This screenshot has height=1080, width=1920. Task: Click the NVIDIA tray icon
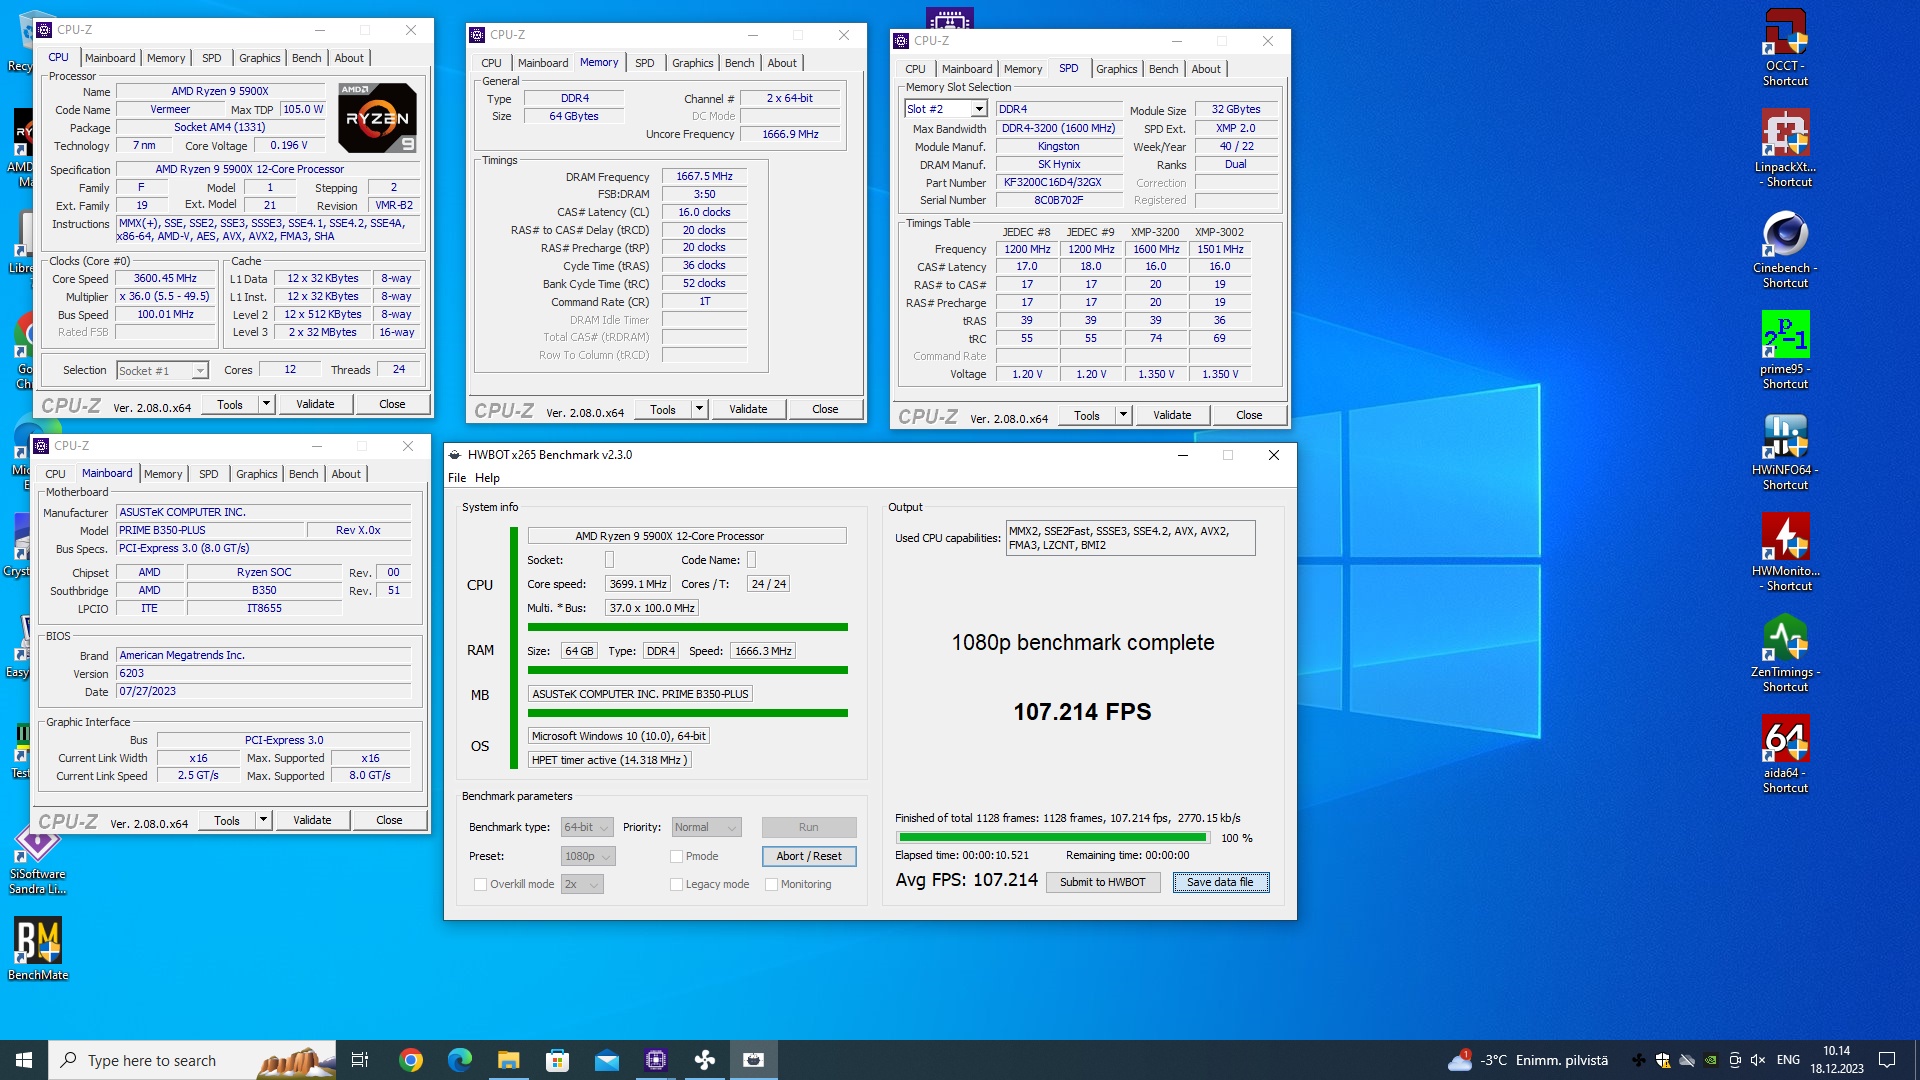[x=1711, y=1060]
